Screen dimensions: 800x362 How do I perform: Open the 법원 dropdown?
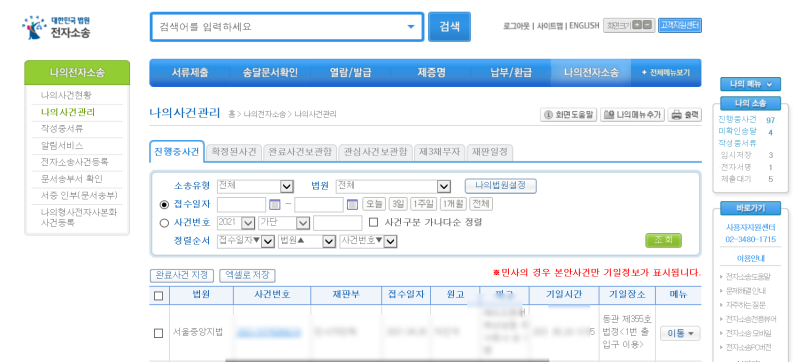(393, 186)
